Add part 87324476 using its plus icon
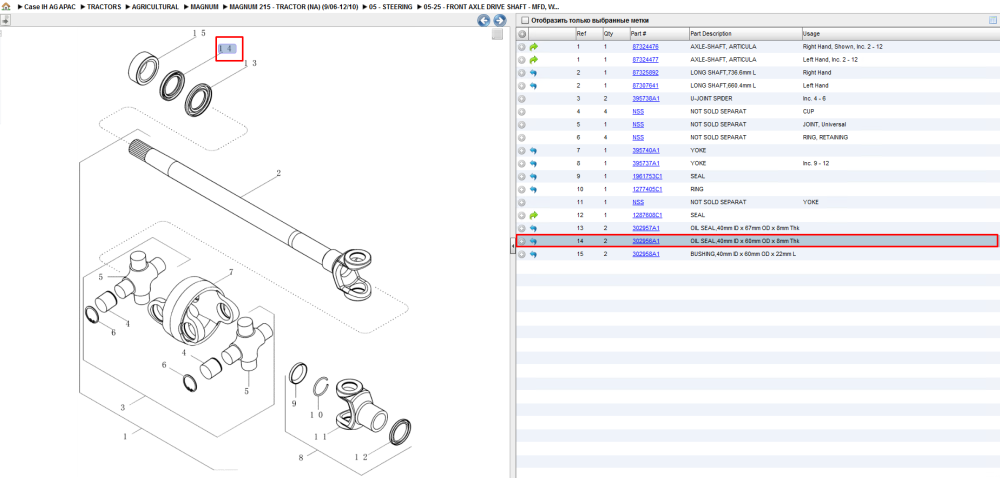Viewport: 1000px width, 478px height. click(x=522, y=47)
